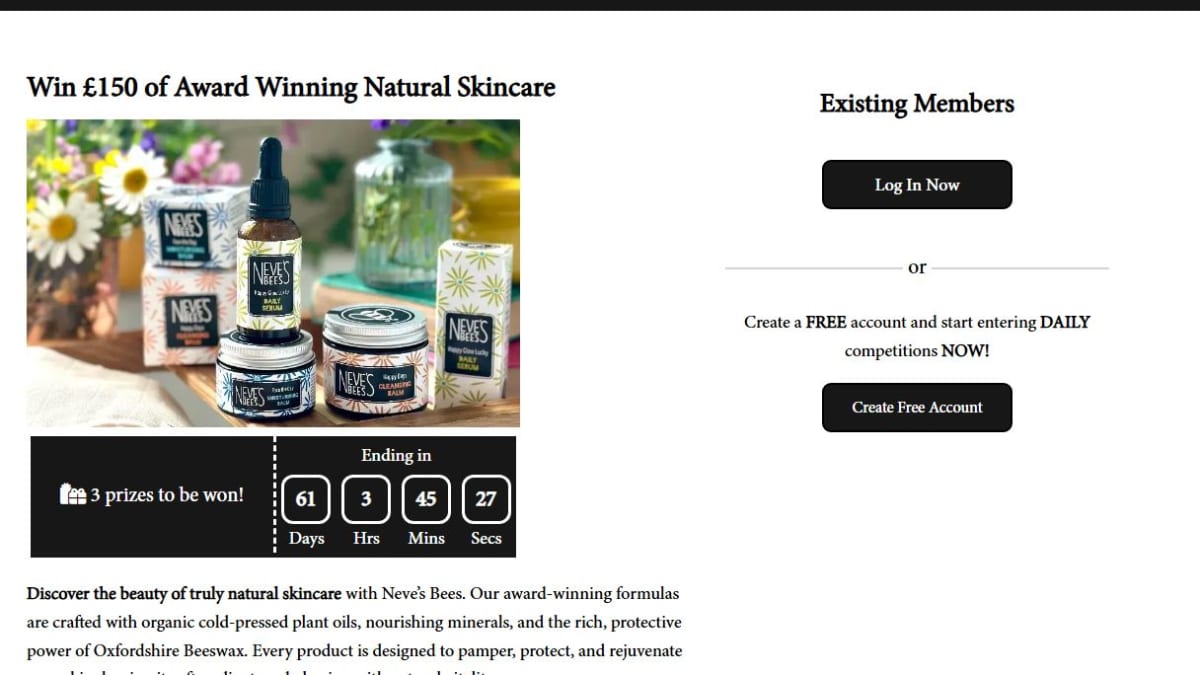This screenshot has width=1200, height=675.
Task: Click the 'Ending in' countdown label
Action: pos(396,455)
